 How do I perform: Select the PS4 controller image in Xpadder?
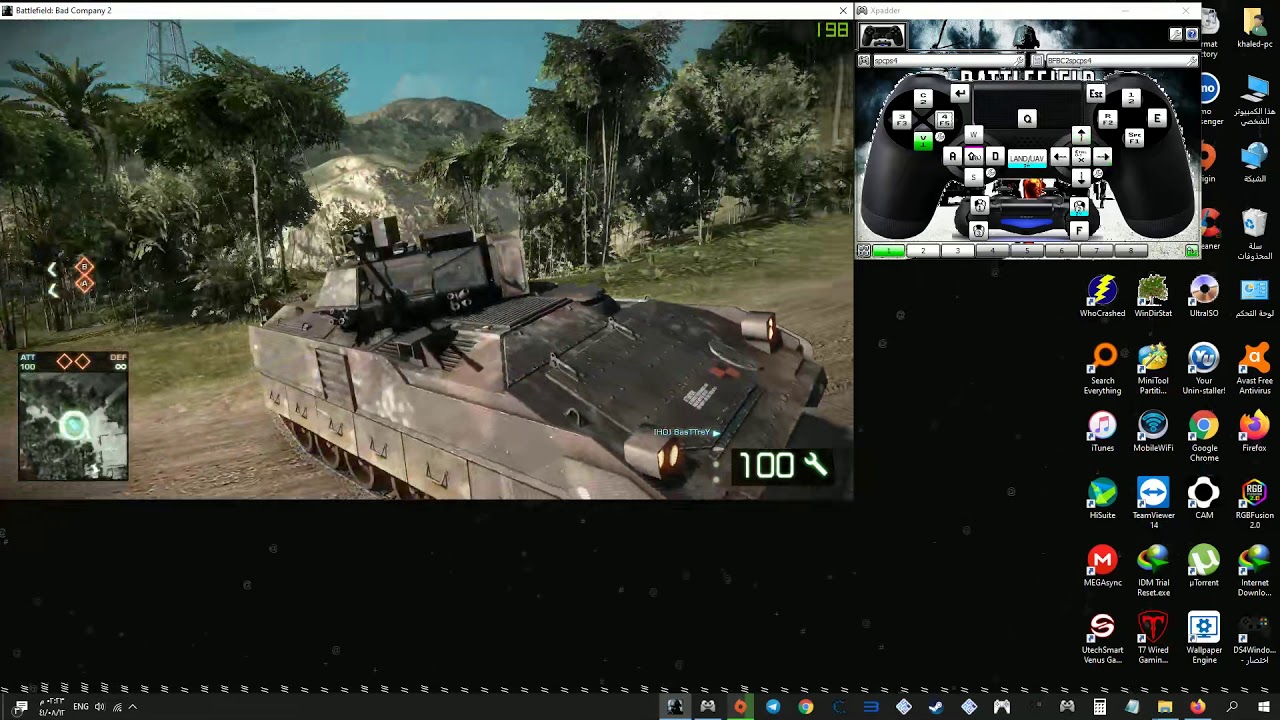coord(883,35)
